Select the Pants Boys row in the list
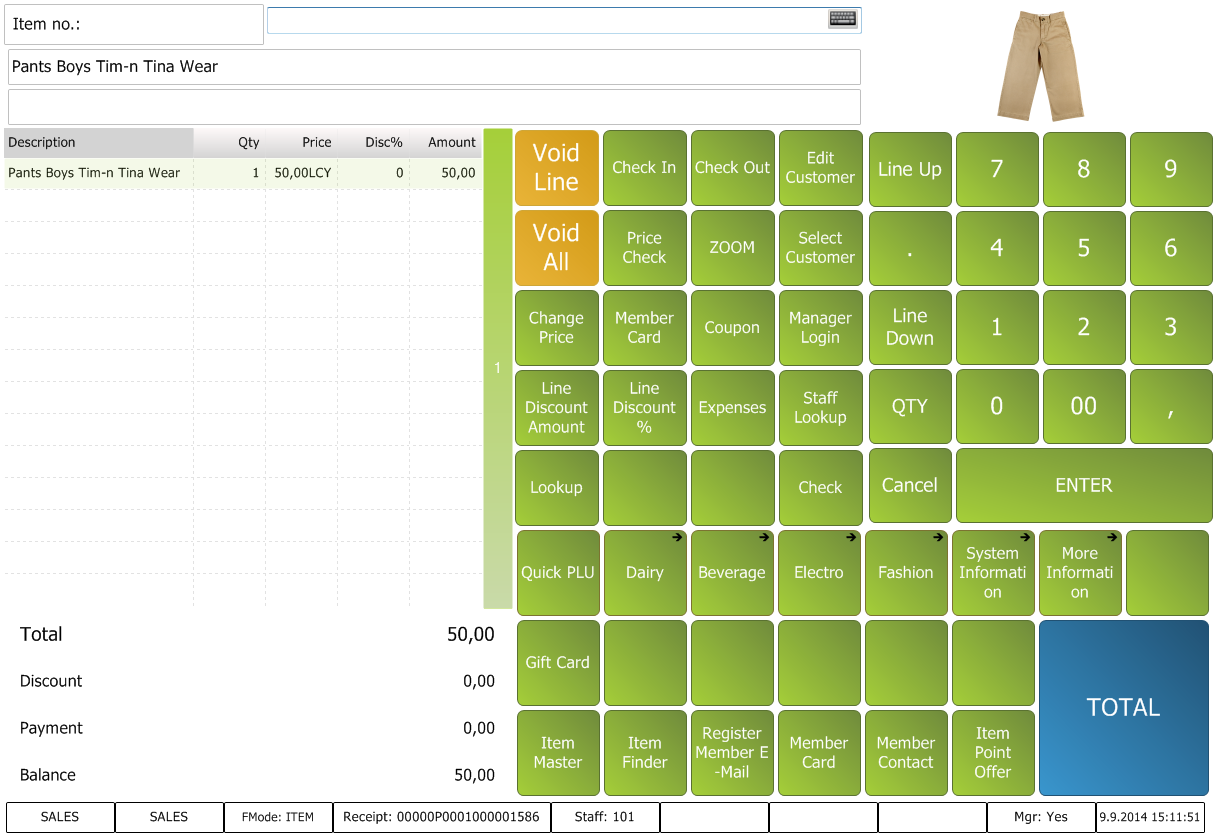The width and height of the screenshot is (1222, 839). point(240,173)
